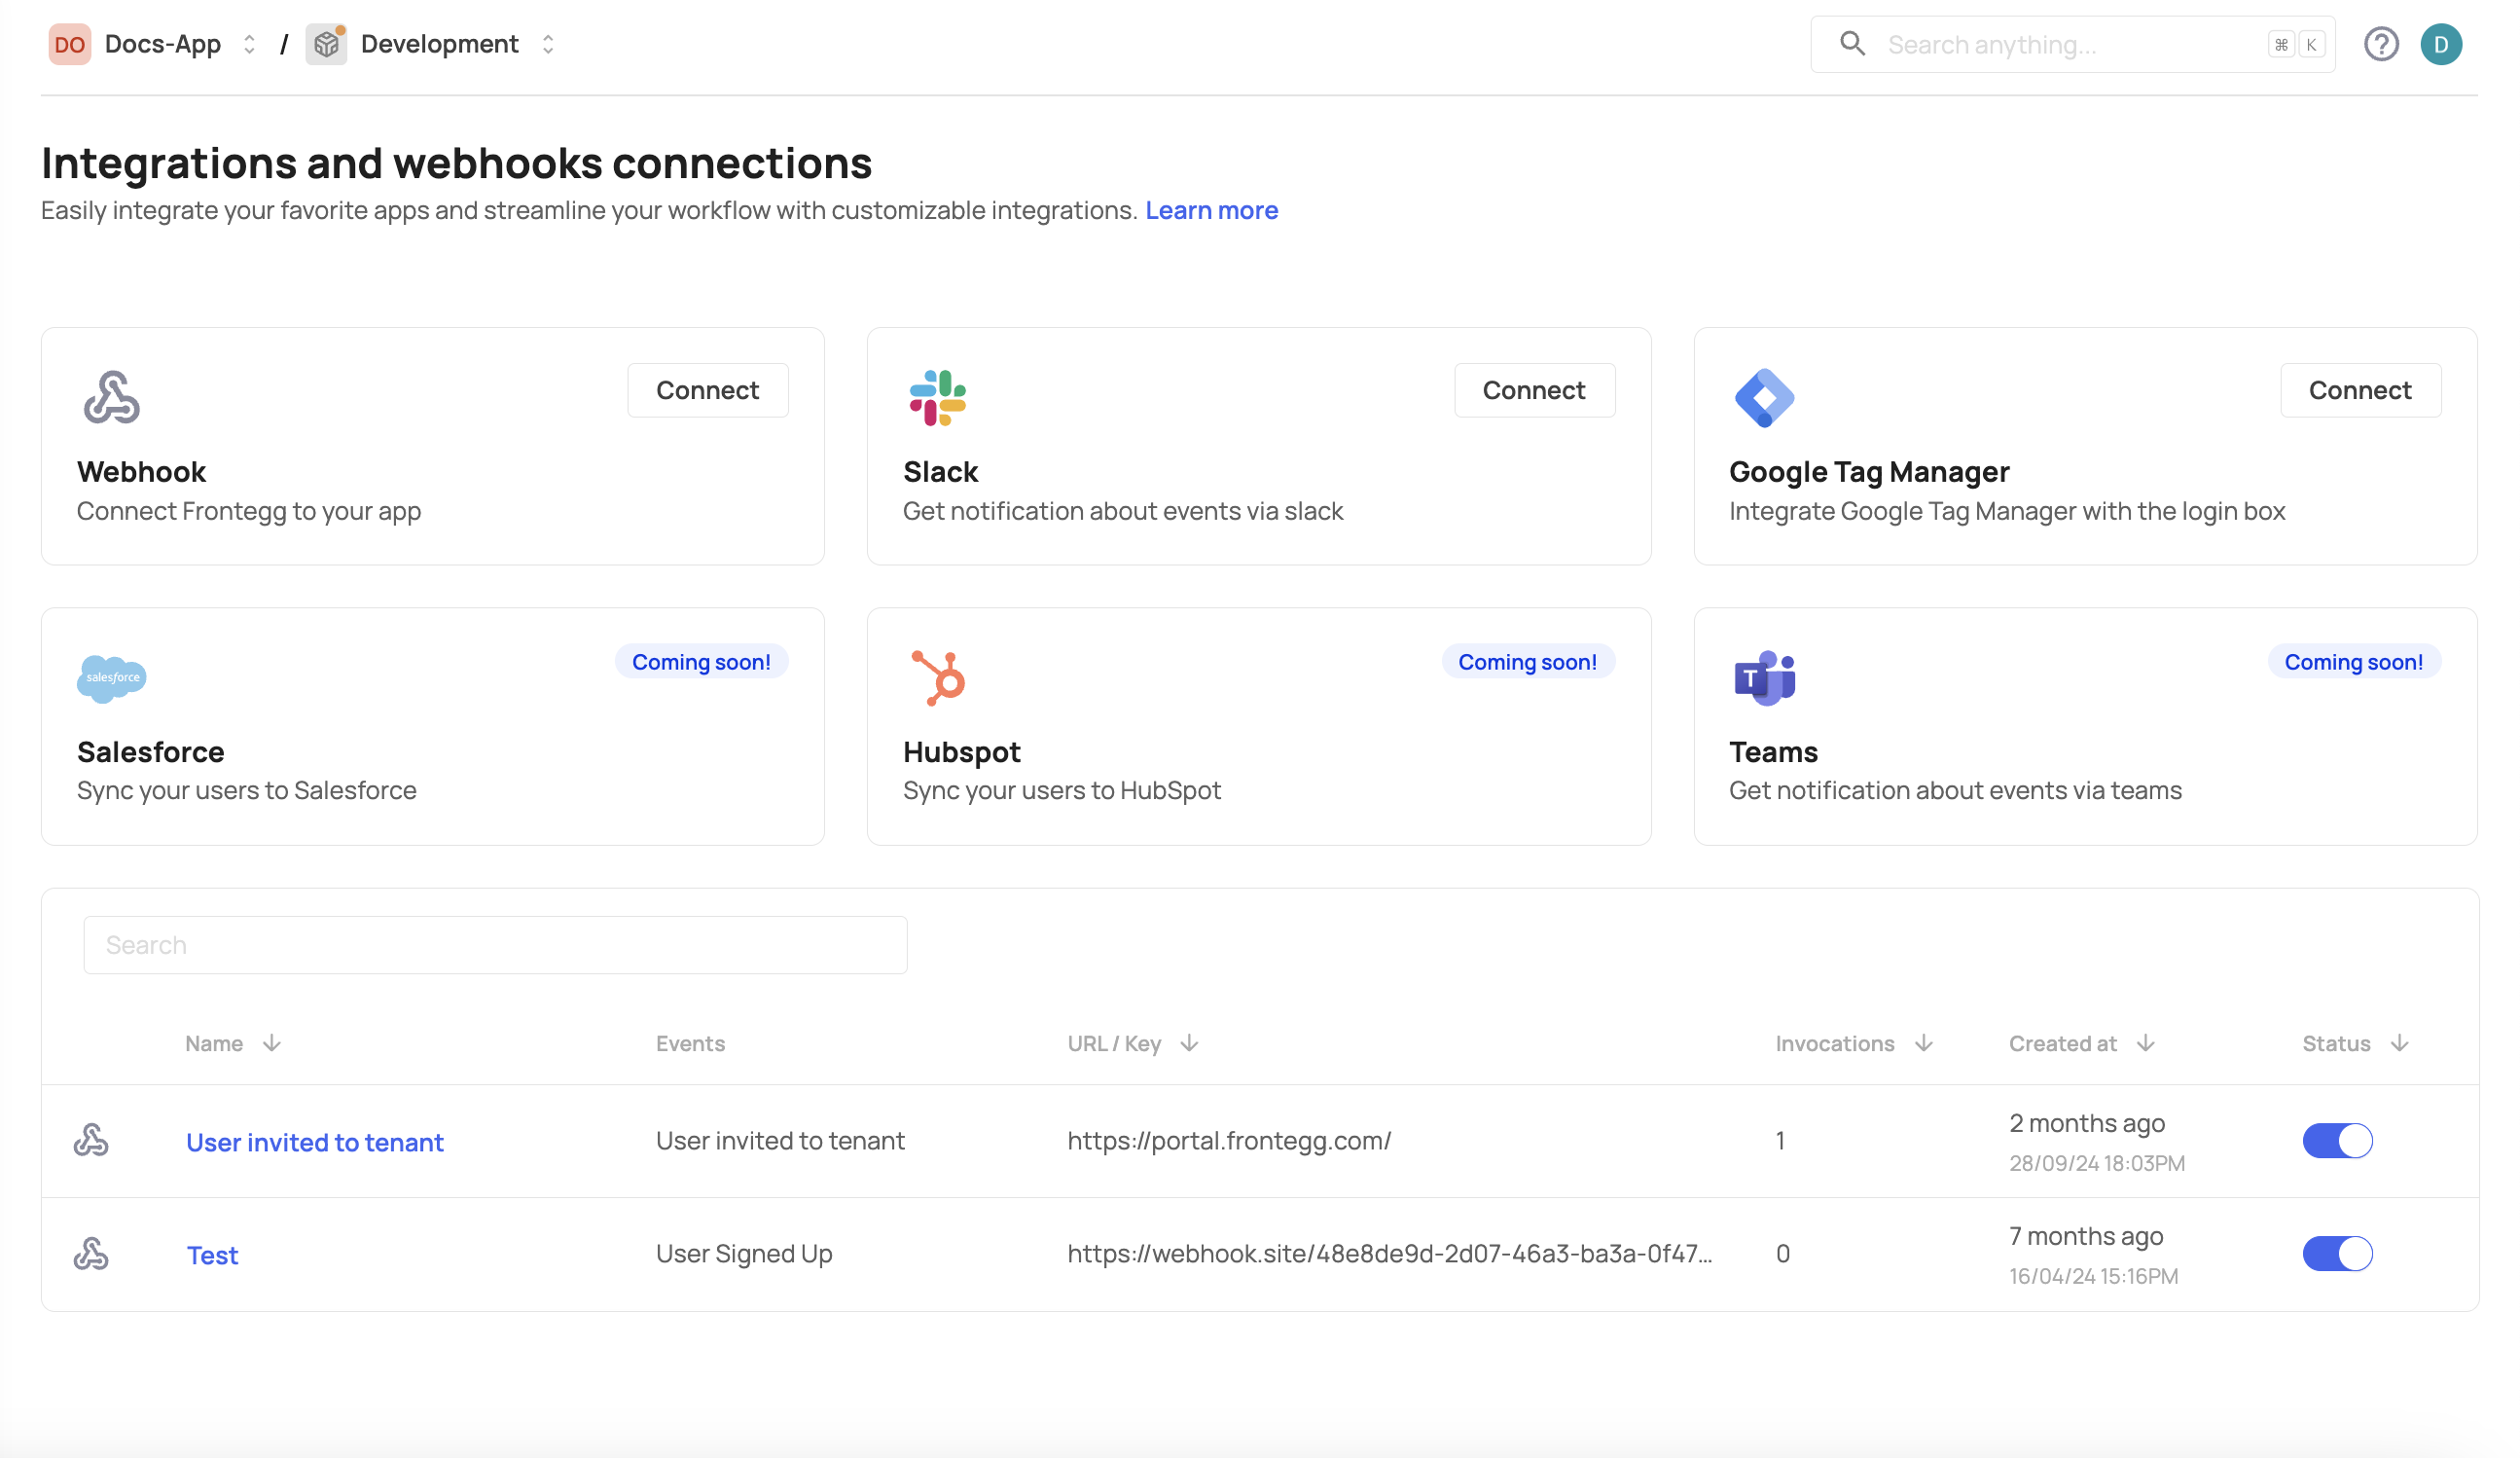
Task: Expand the Docs-App project switcher
Action: pos(249,44)
